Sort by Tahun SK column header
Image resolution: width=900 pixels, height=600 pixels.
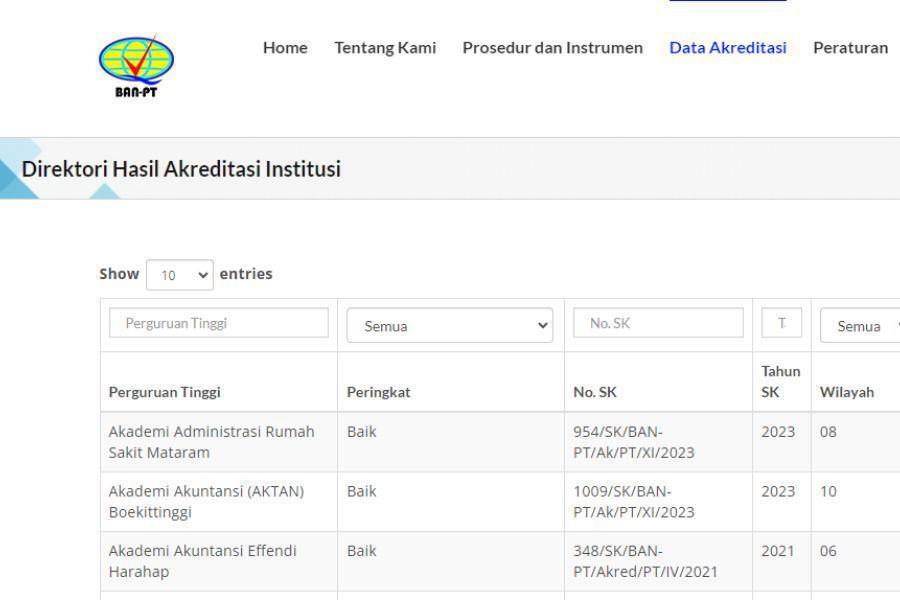[781, 382]
